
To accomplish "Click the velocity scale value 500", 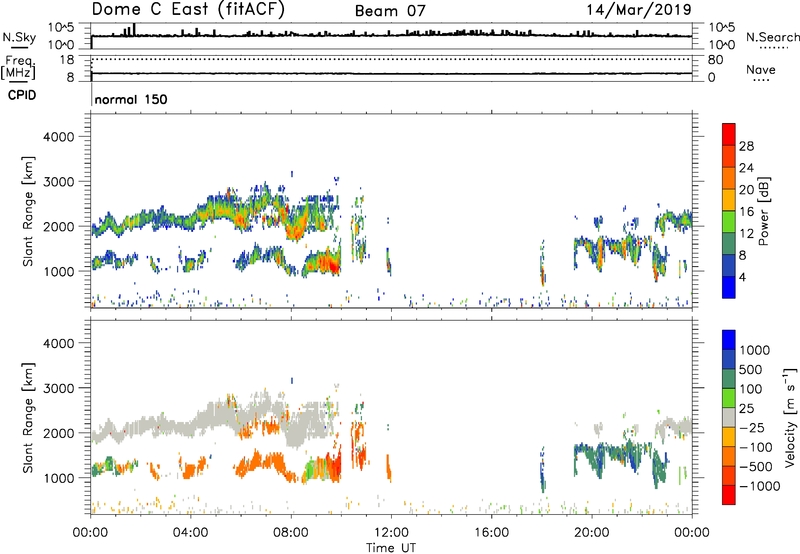I will [x=751, y=370].
